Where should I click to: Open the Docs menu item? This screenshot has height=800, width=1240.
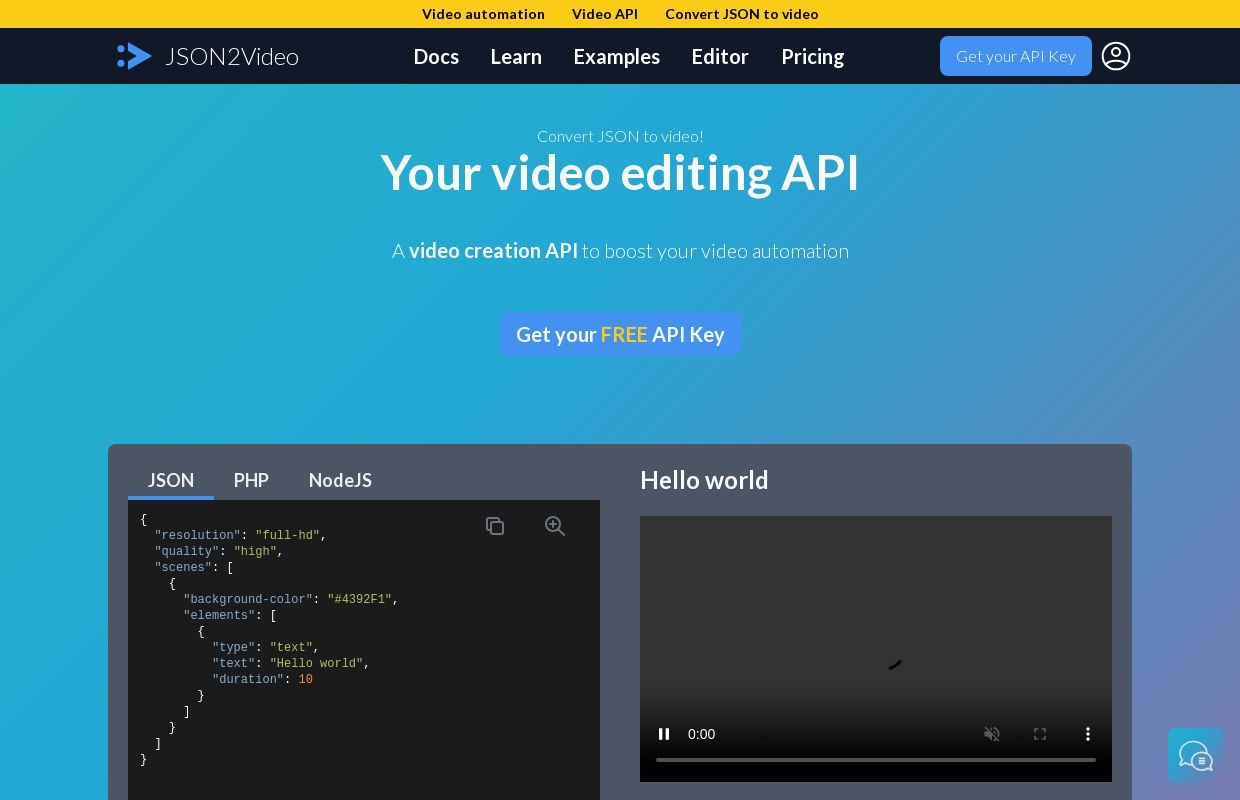click(x=436, y=56)
